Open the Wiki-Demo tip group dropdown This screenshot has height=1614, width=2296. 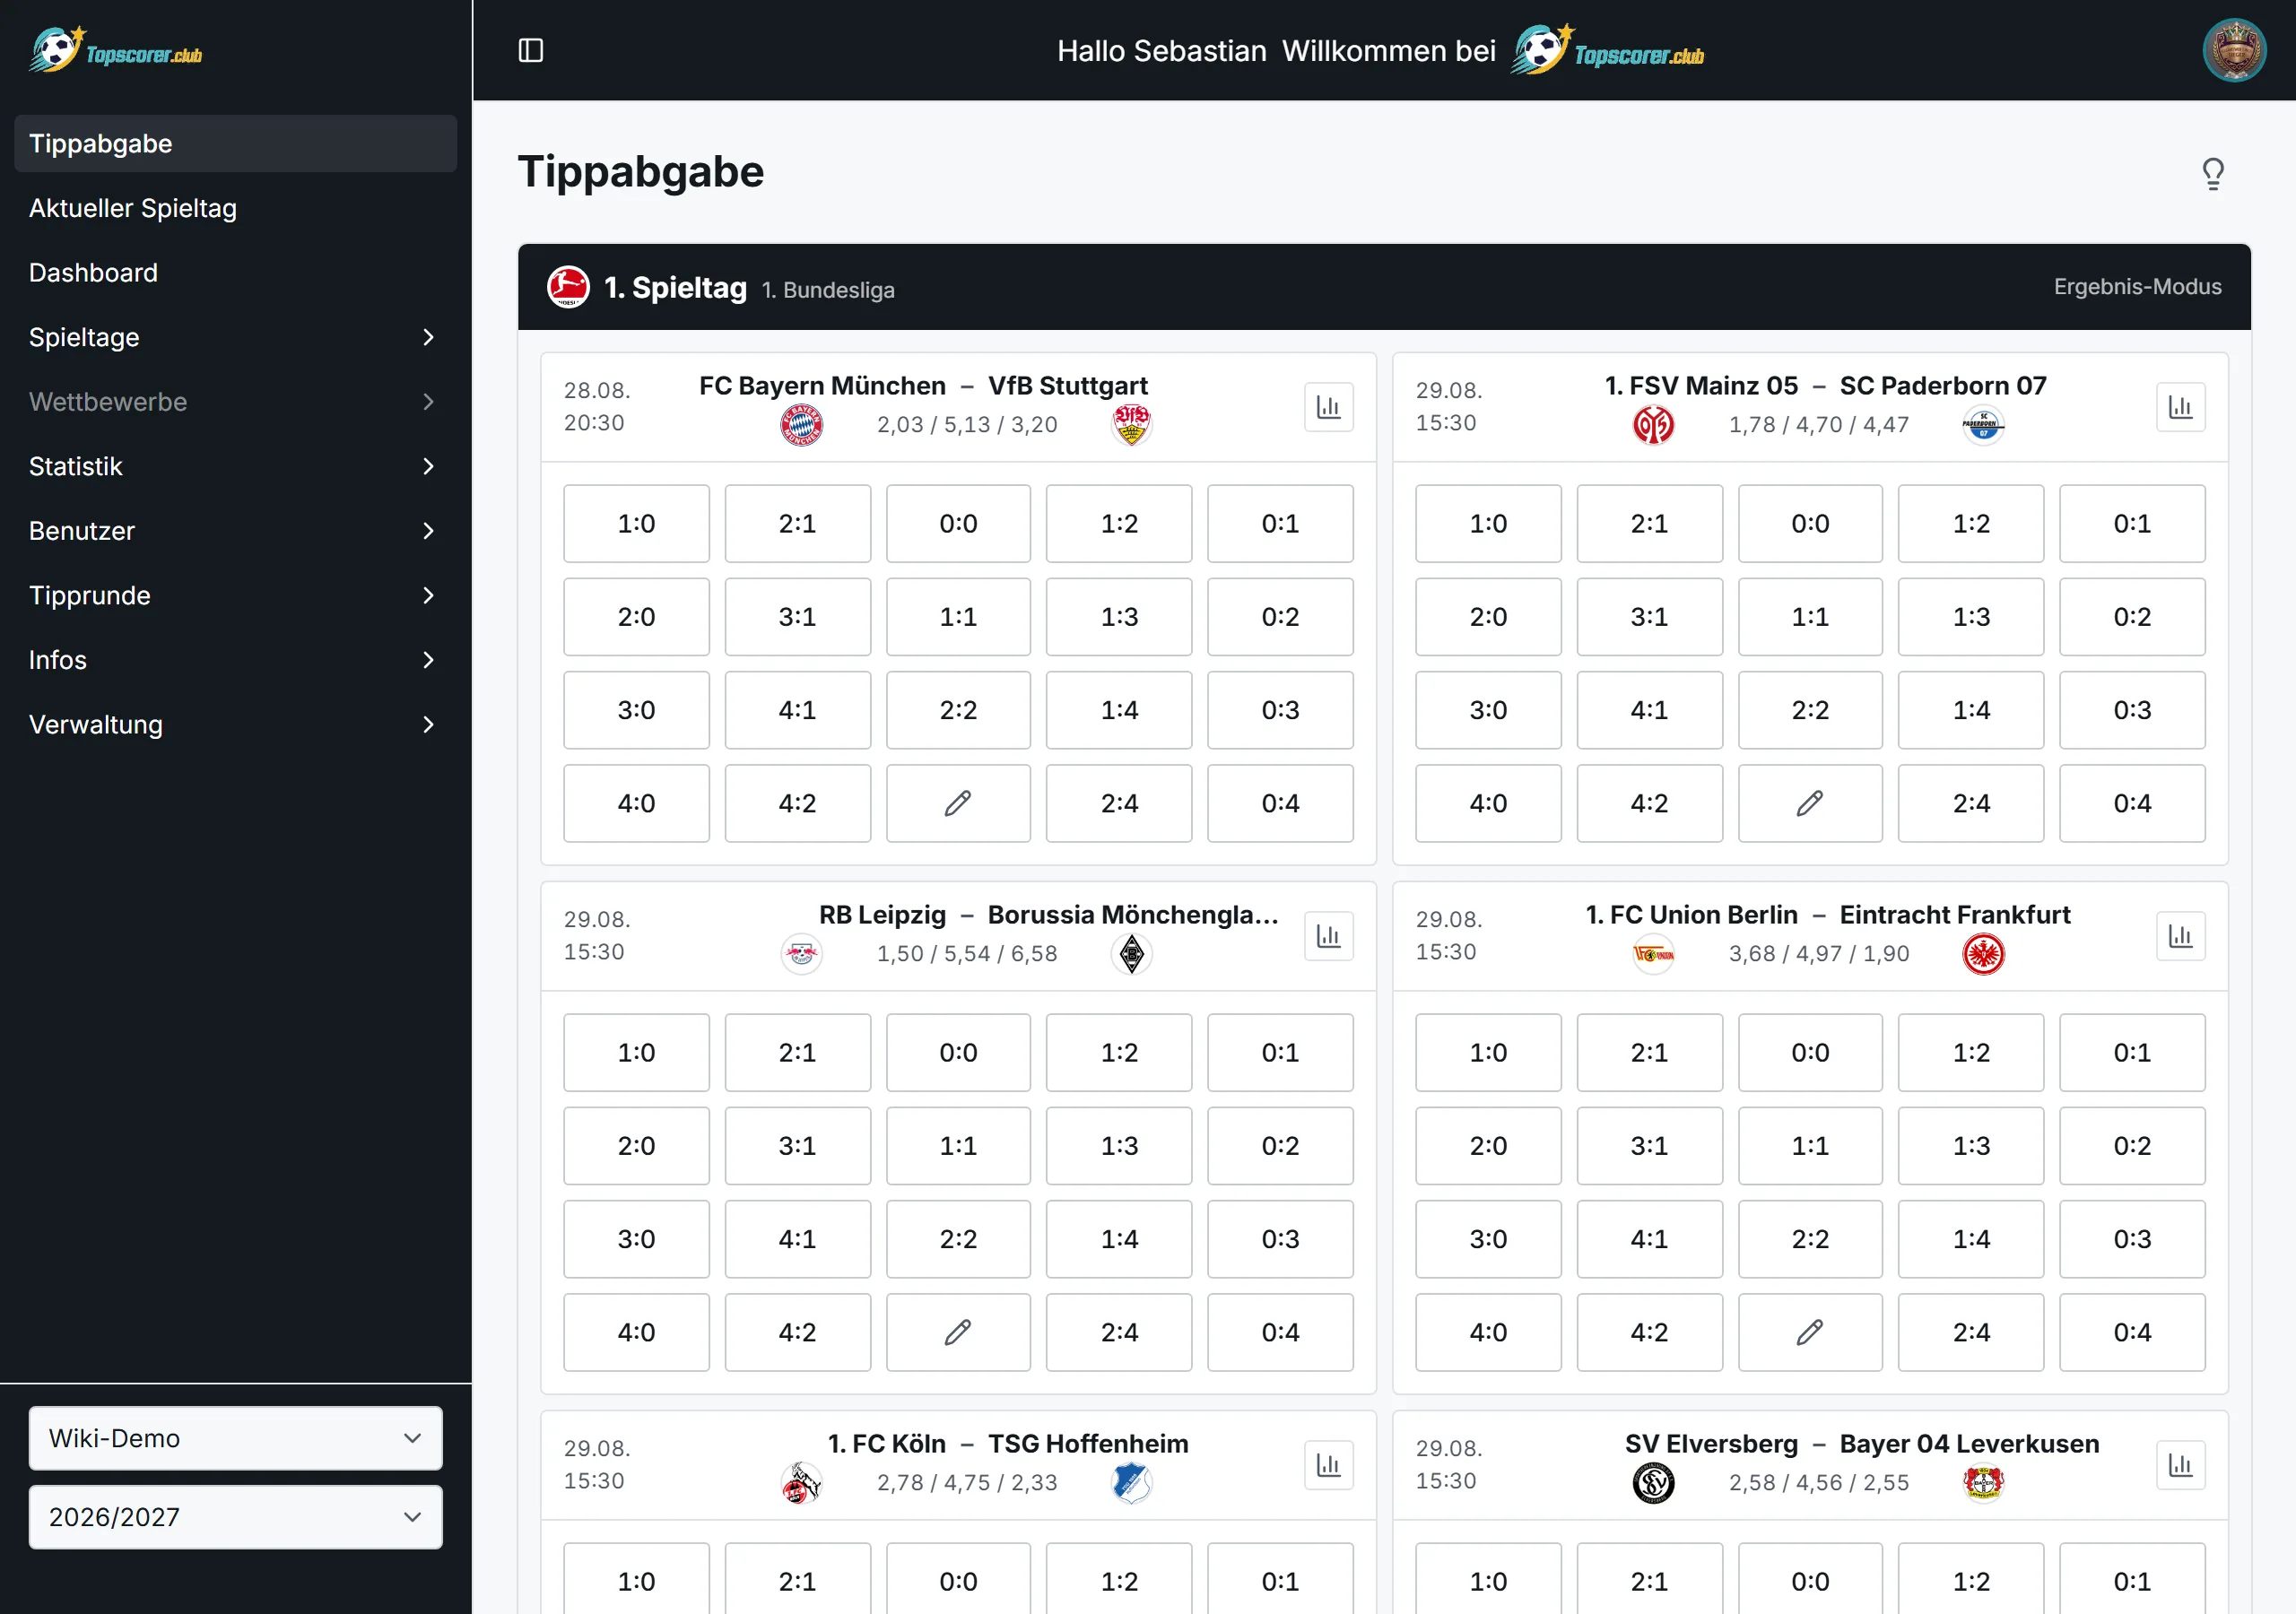click(235, 1438)
